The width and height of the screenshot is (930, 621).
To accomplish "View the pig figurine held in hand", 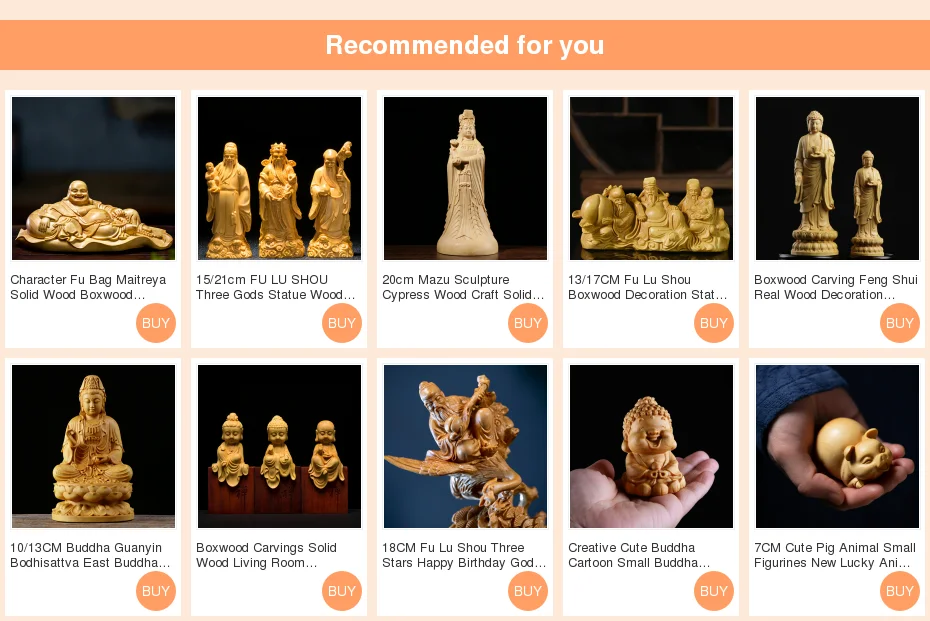I will 837,446.
